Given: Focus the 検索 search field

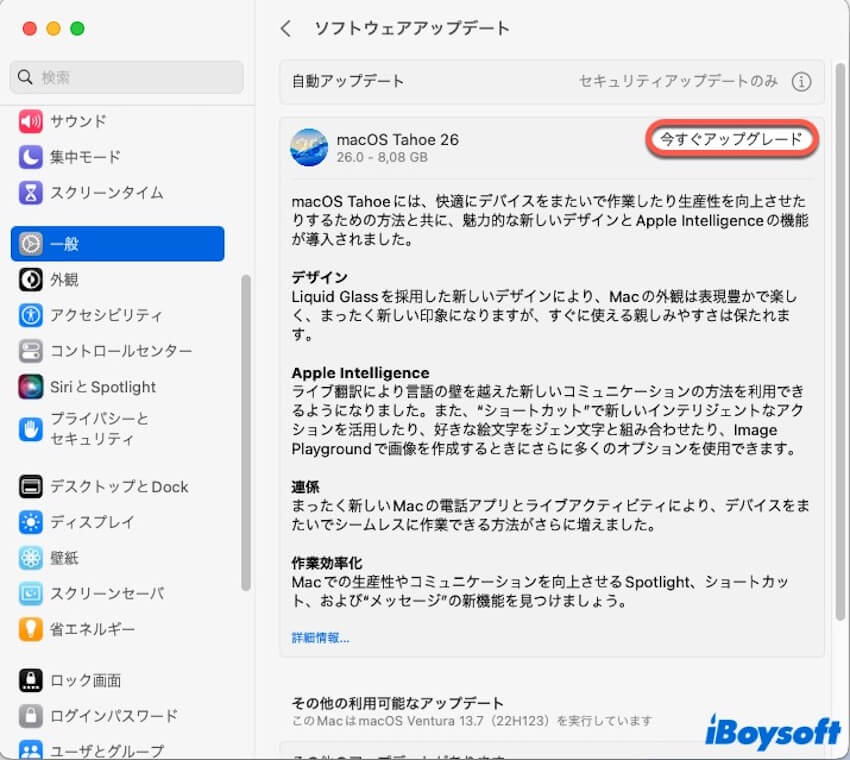Looking at the screenshot, I should (126, 77).
